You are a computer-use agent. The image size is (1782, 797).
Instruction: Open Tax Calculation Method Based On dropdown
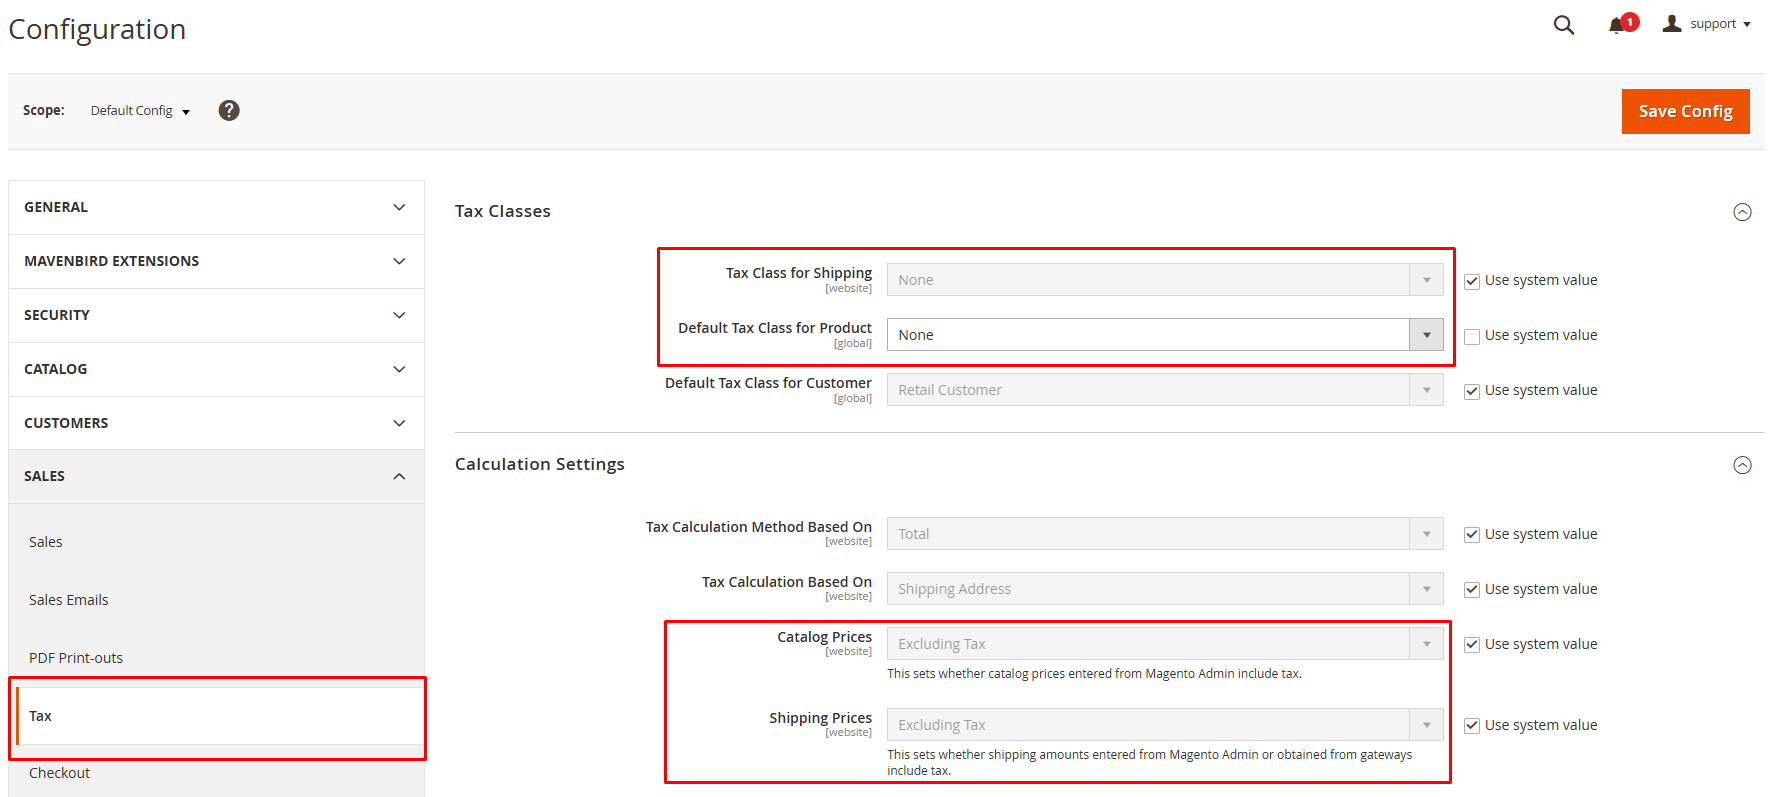[x=1165, y=534]
